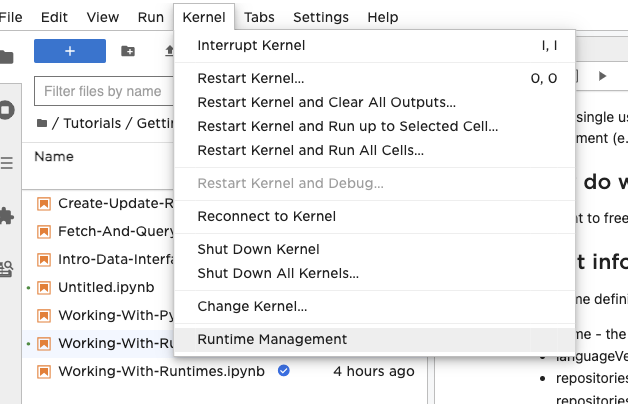Click the Filter files by name field
This screenshot has height=404, width=628.
pyautogui.click(x=103, y=91)
